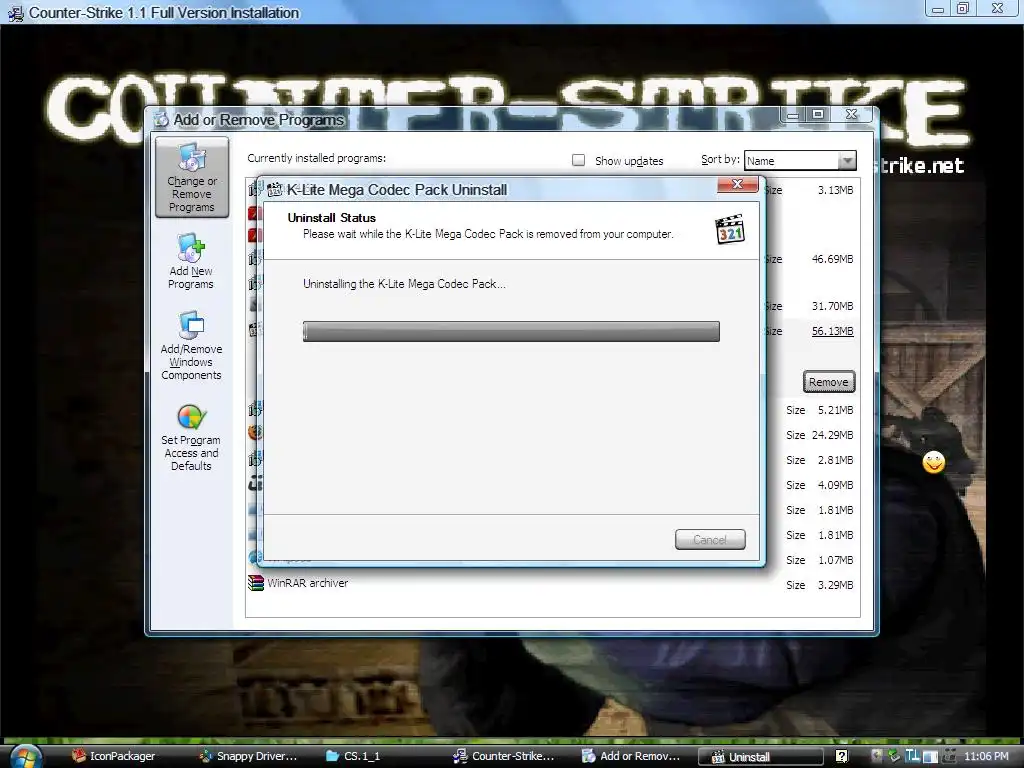The width and height of the screenshot is (1024, 768).
Task: Maximize the Add or Remove Programs window
Action: coord(818,114)
